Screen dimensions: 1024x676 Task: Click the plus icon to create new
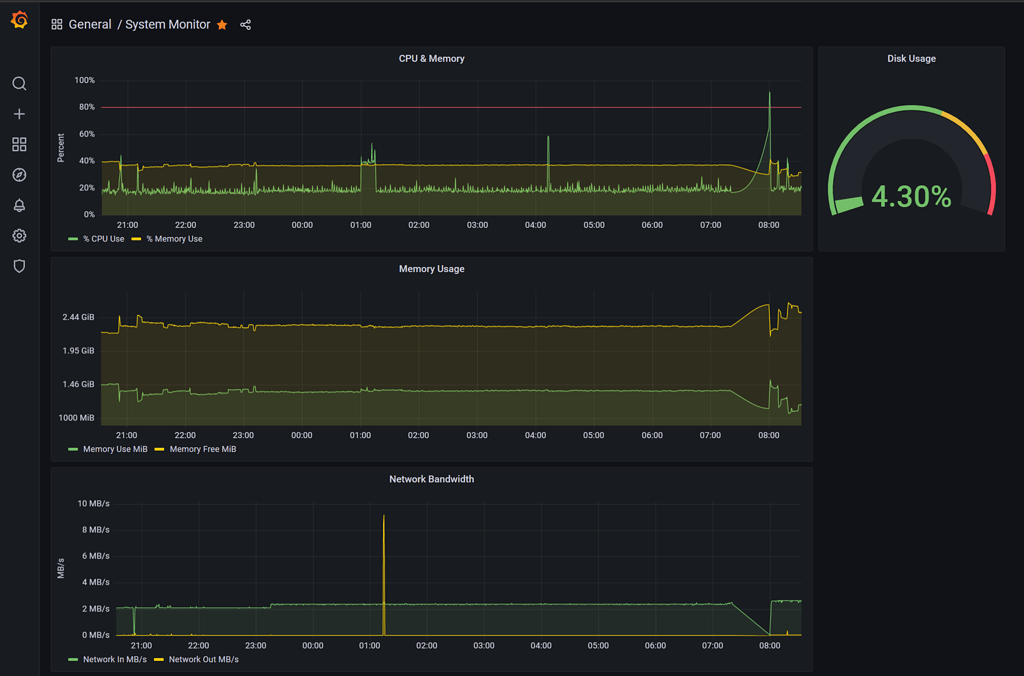pos(19,114)
